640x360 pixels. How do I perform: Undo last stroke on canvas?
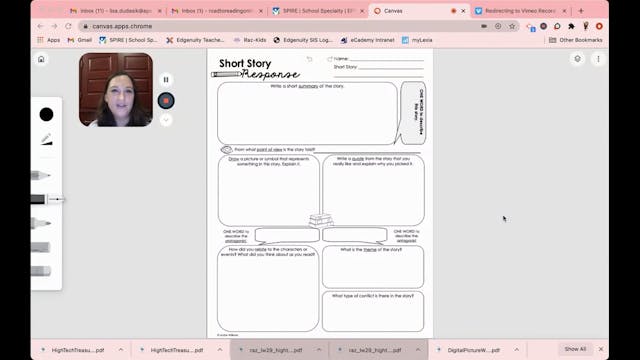[309, 59]
